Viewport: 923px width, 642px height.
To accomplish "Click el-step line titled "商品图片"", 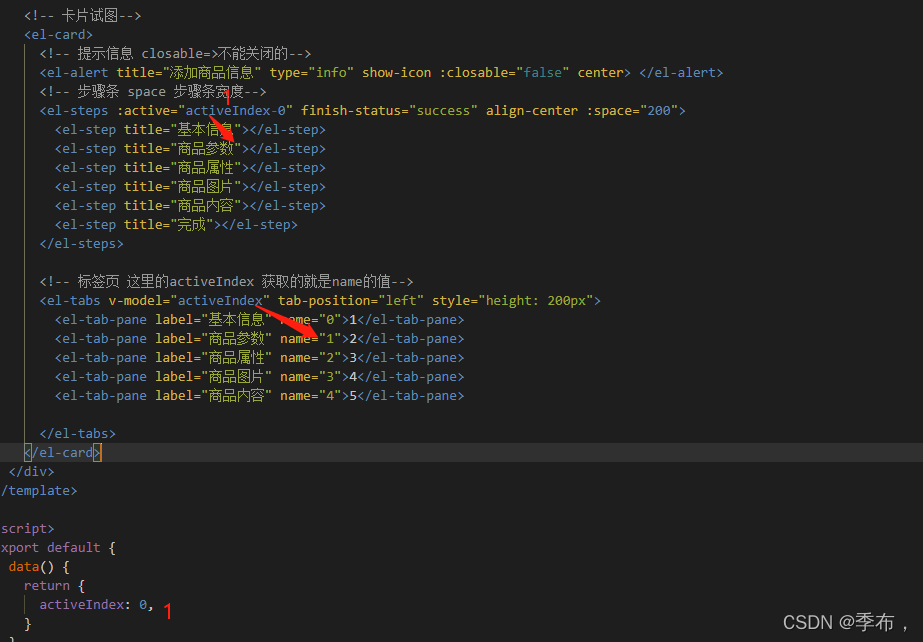I will (x=190, y=187).
